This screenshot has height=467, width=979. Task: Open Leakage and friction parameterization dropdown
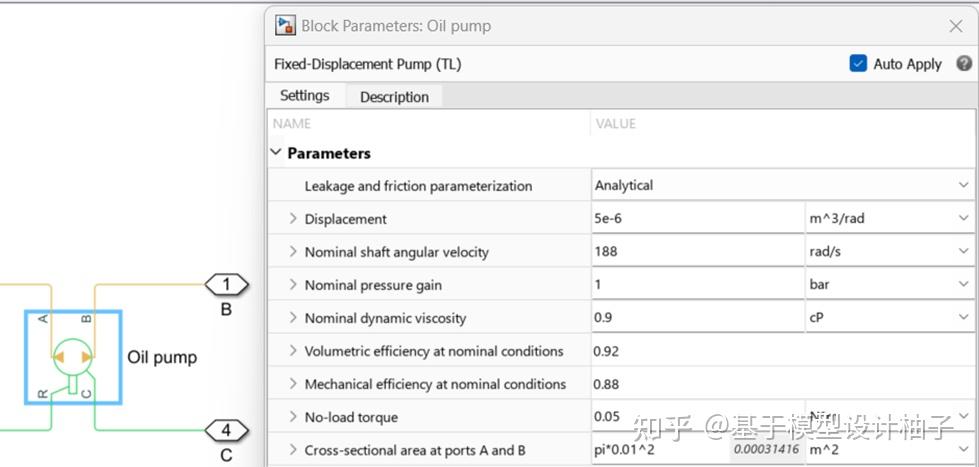pos(782,185)
